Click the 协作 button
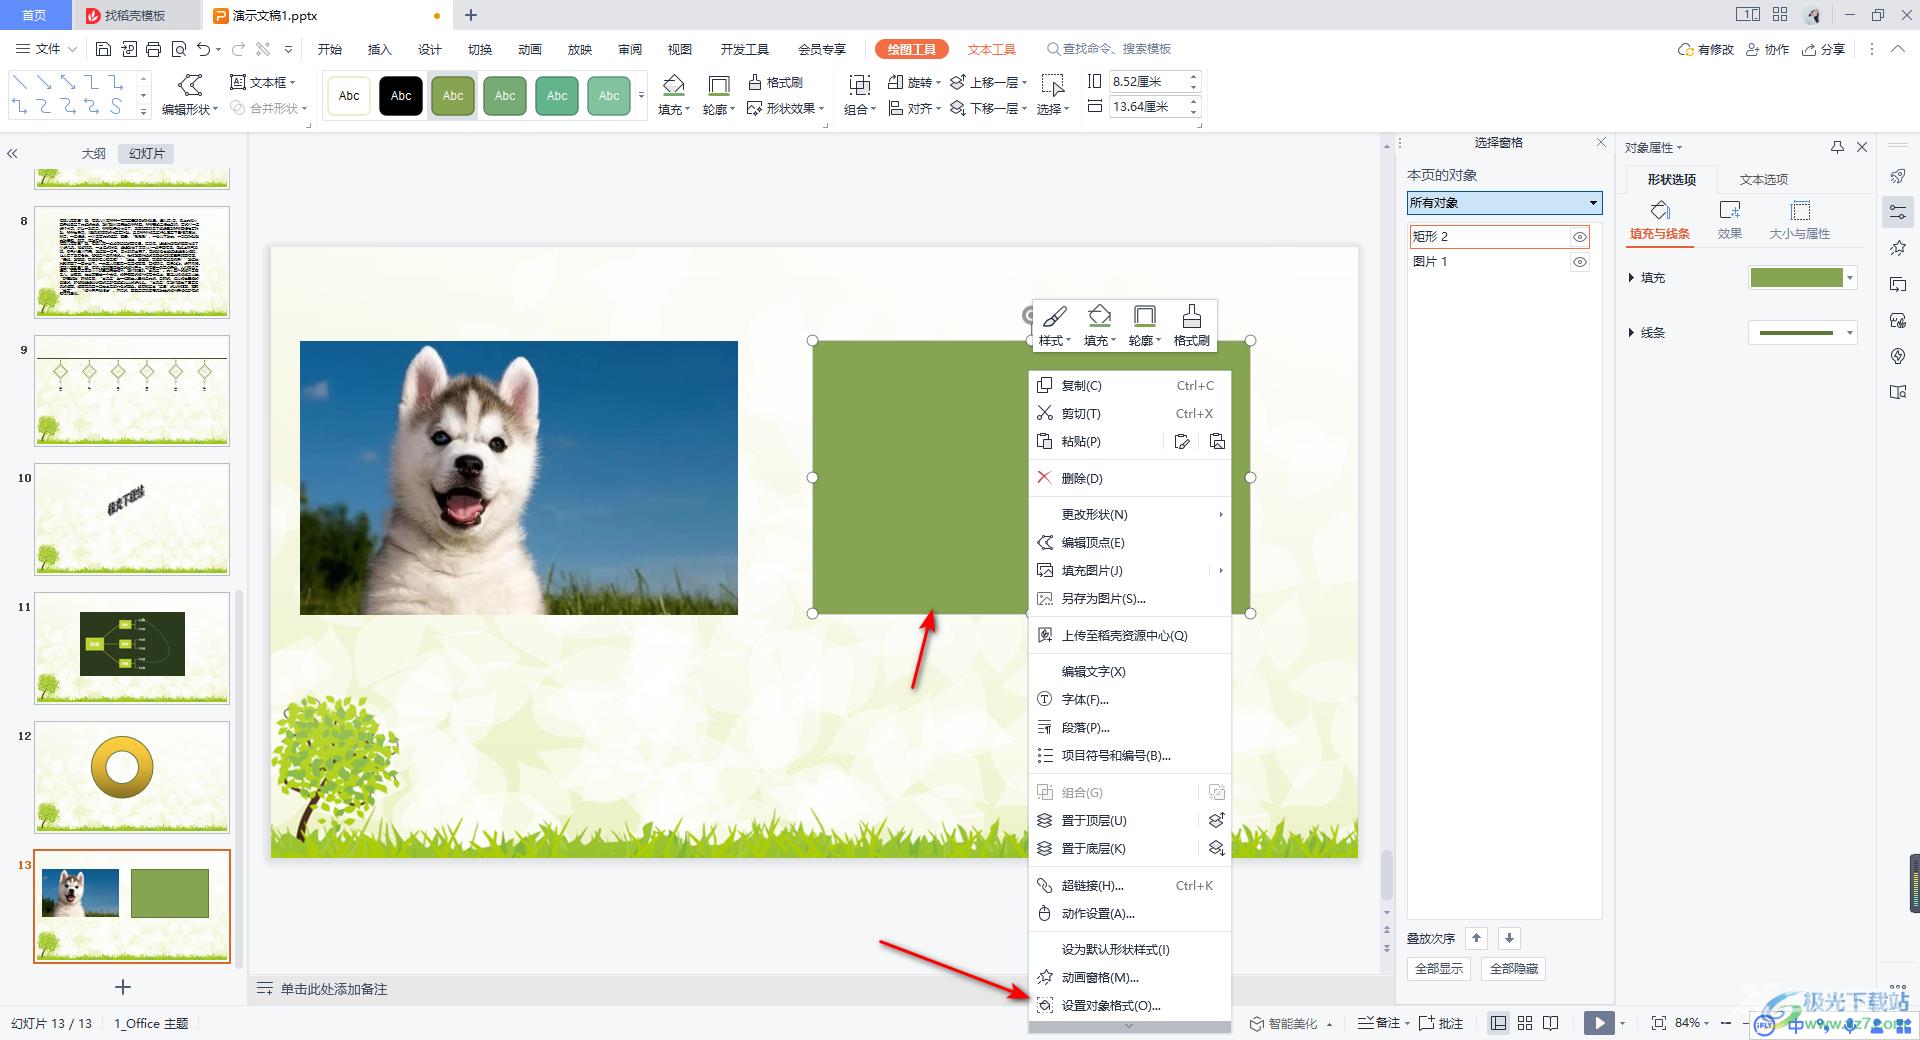 click(x=1768, y=49)
